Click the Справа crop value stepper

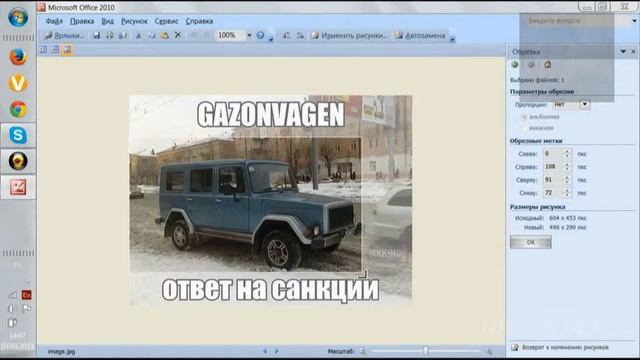[567, 167]
